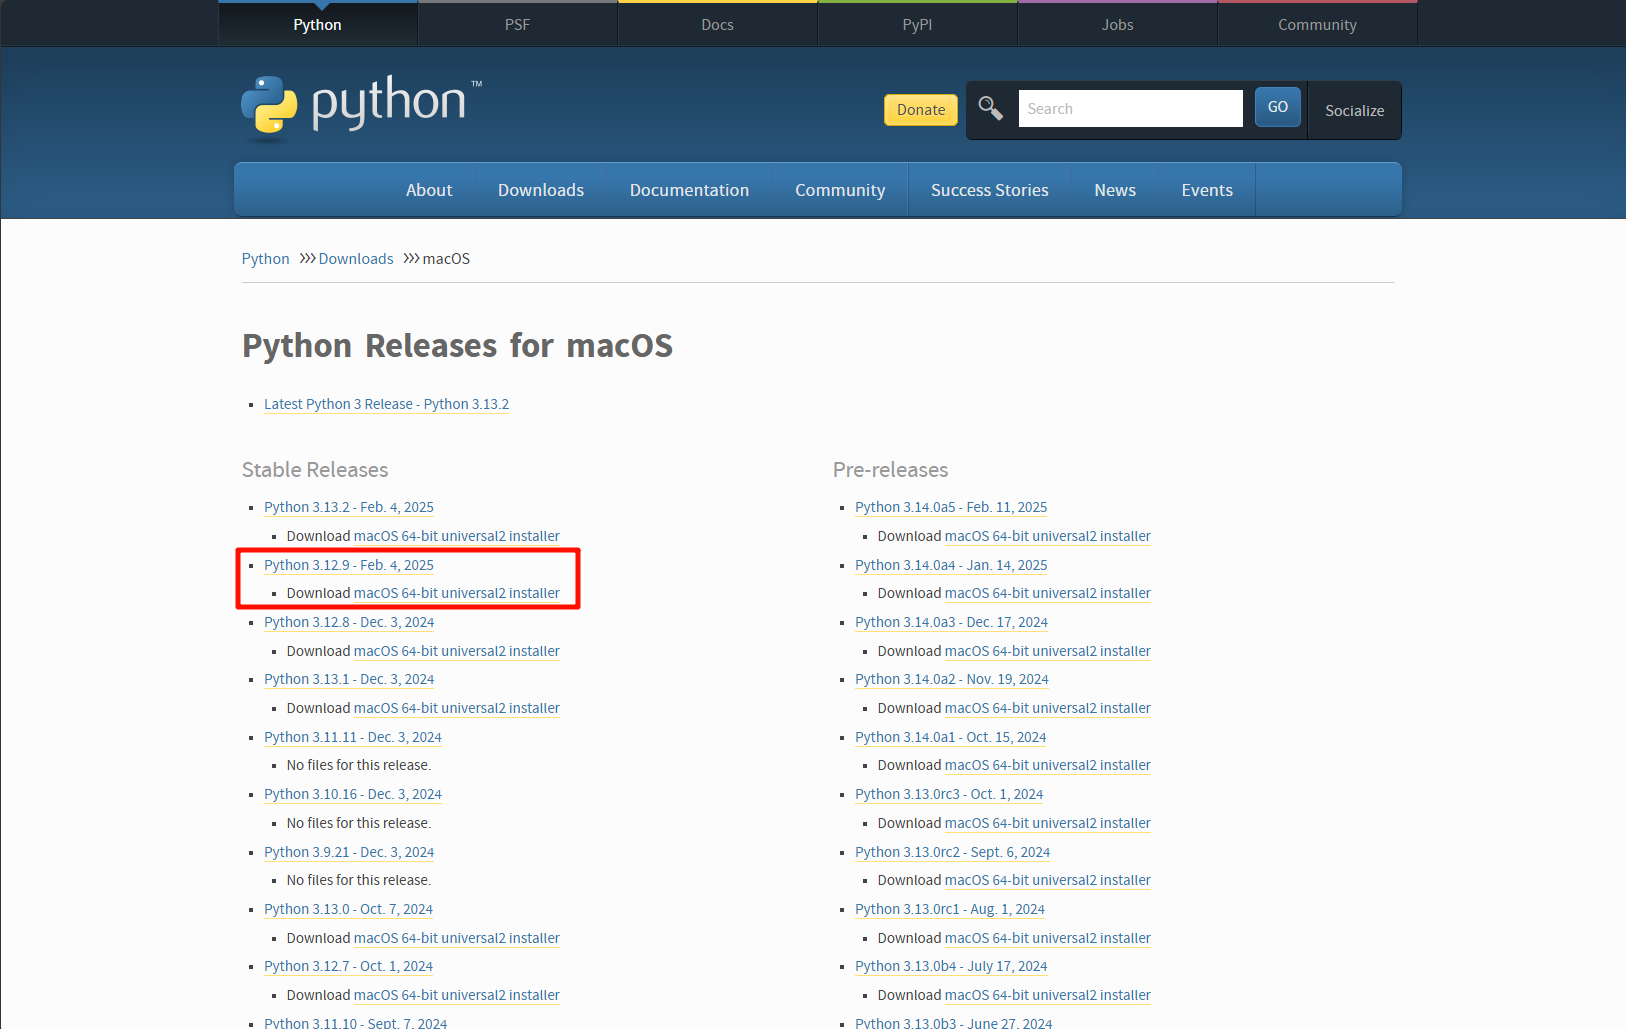1626x1029 pixels.
Task: Open Python 3.13.0rc3 - Oct. 1, 2024 pre-release
Action: pyautogui.click(x=949, y=794)
